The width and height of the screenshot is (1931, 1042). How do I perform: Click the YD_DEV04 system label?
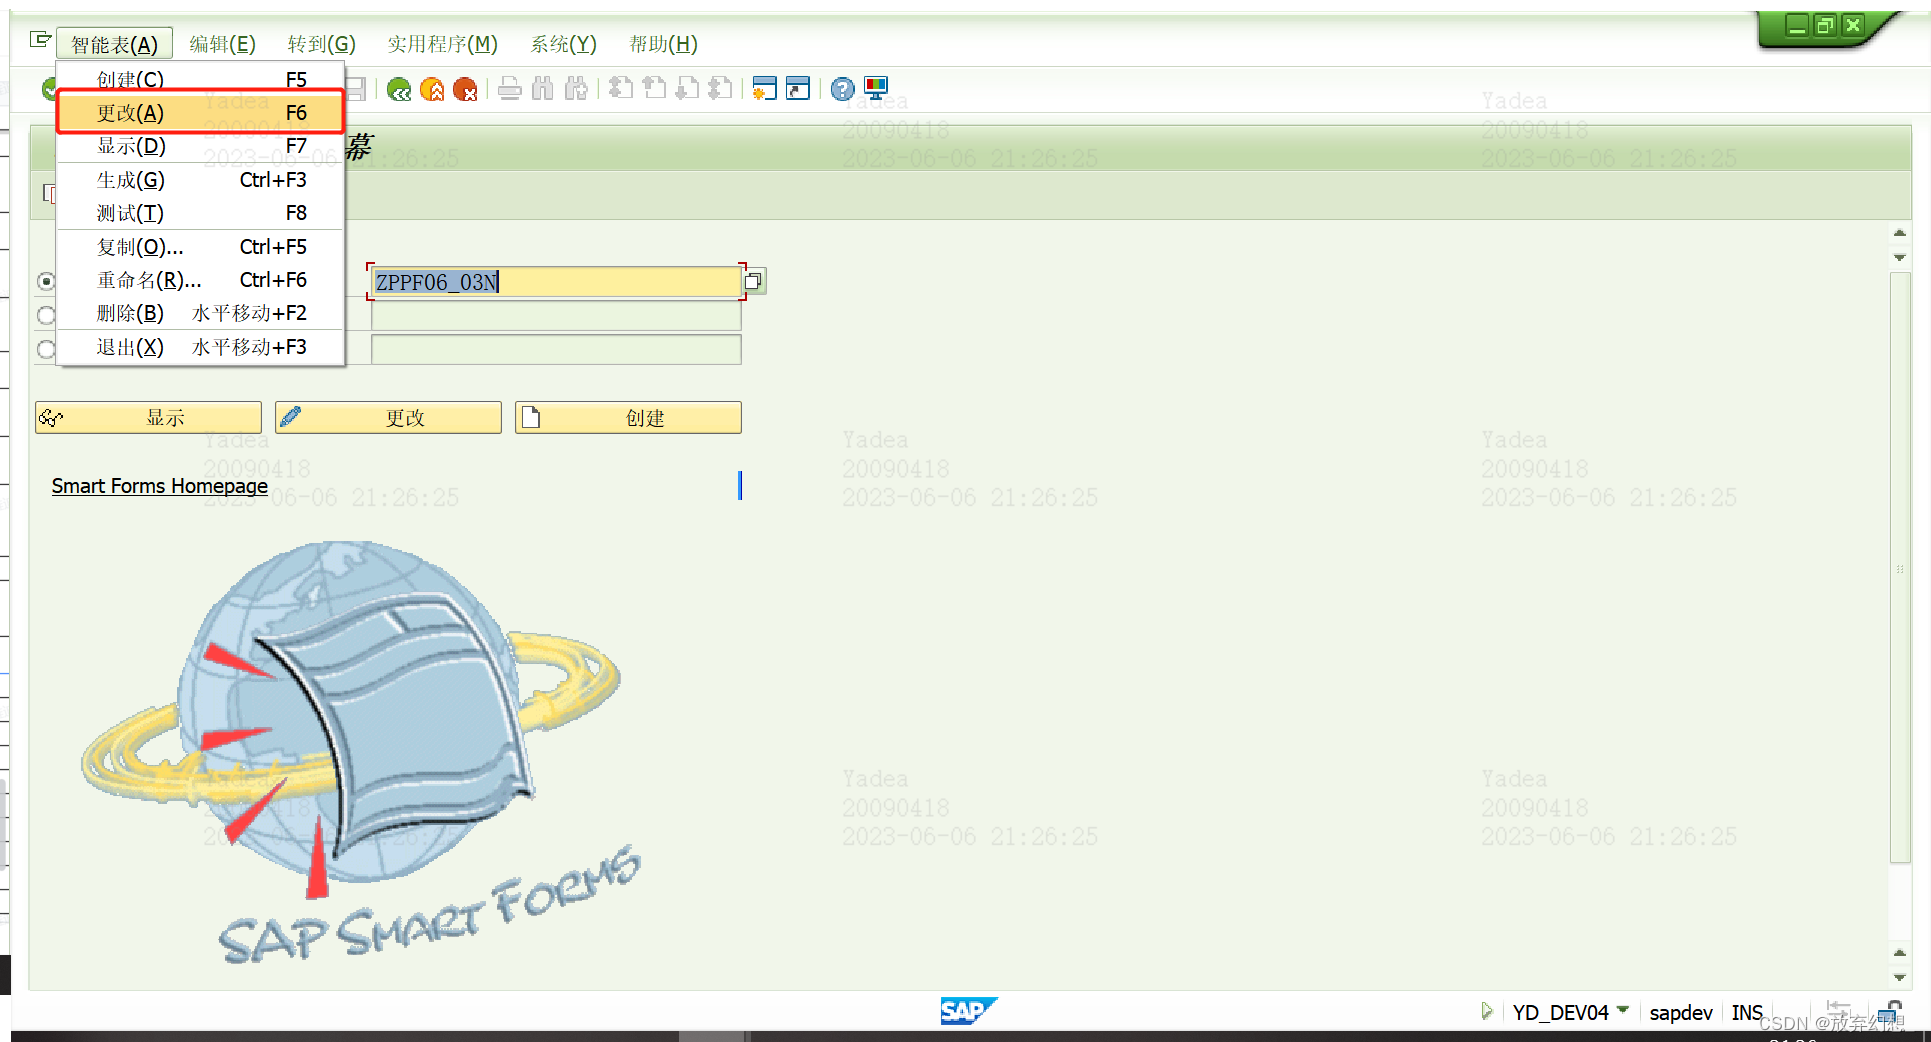coord(1560,1012)
